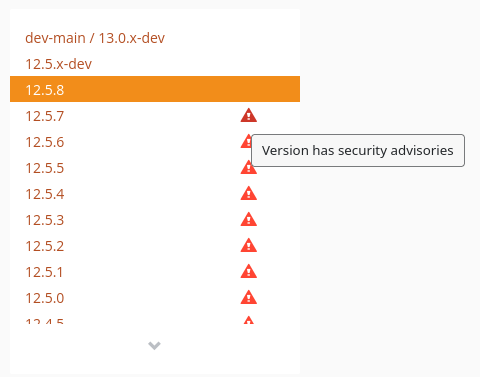
Task: Choose version 12.5.1
Action: [44, 272]
